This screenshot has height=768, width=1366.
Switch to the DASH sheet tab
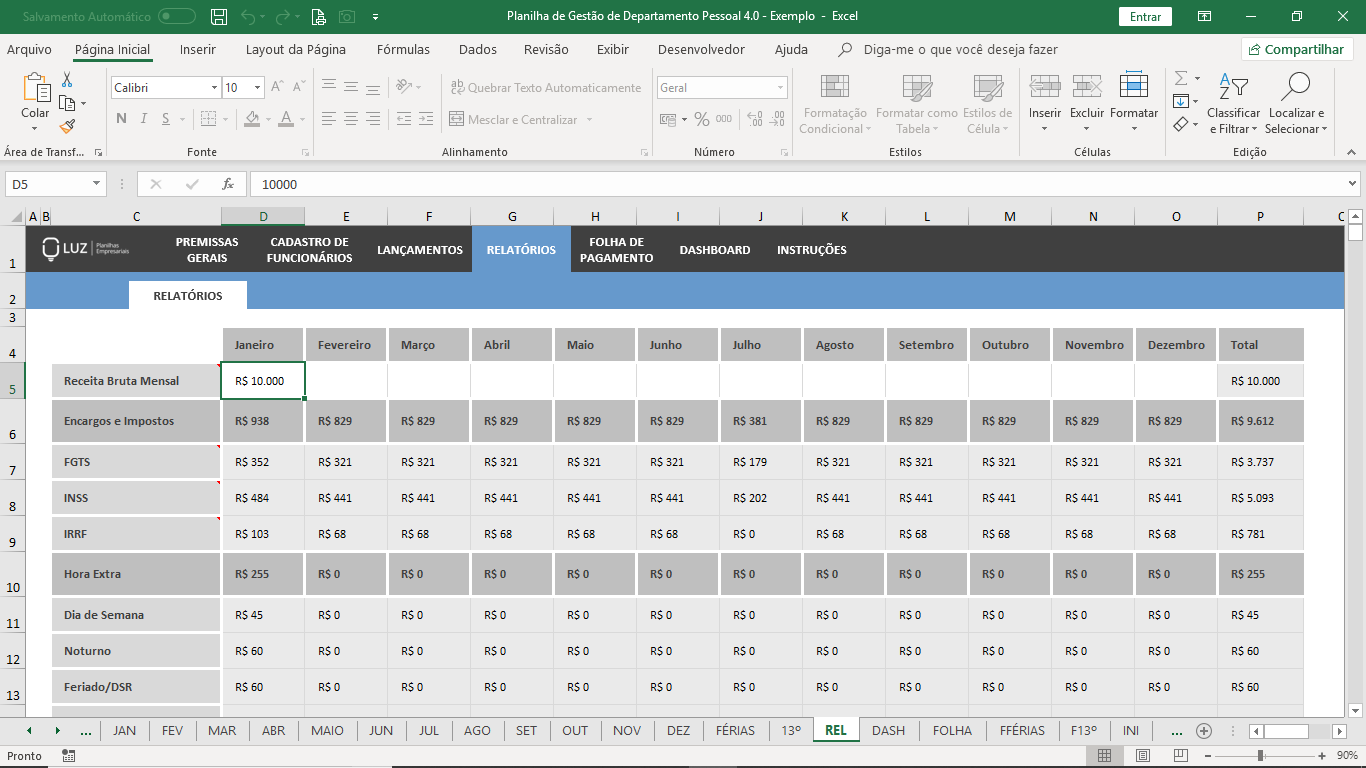(888, 730)
